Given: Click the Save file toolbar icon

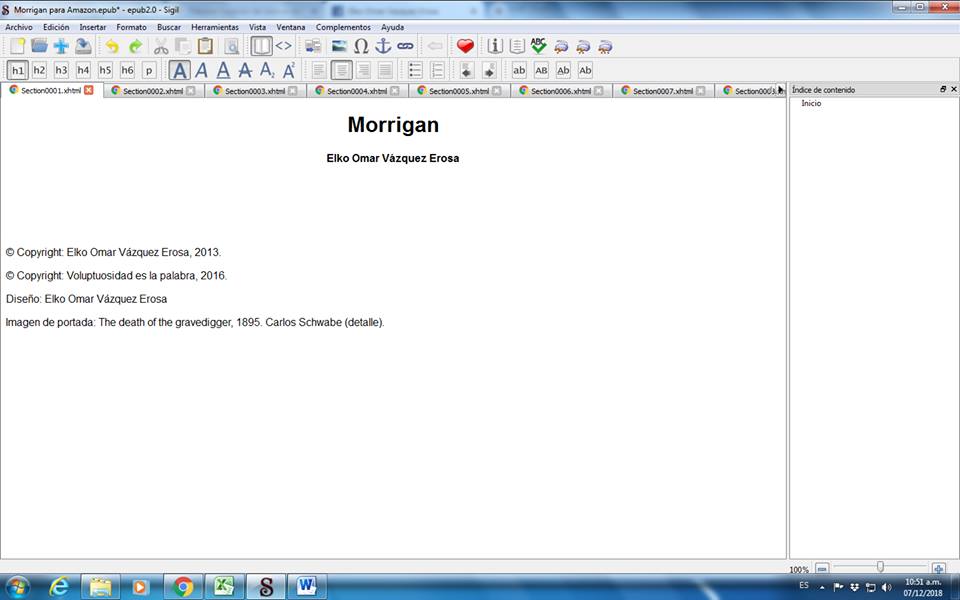Looking at the screenshot, I should (x=83, y=46).
